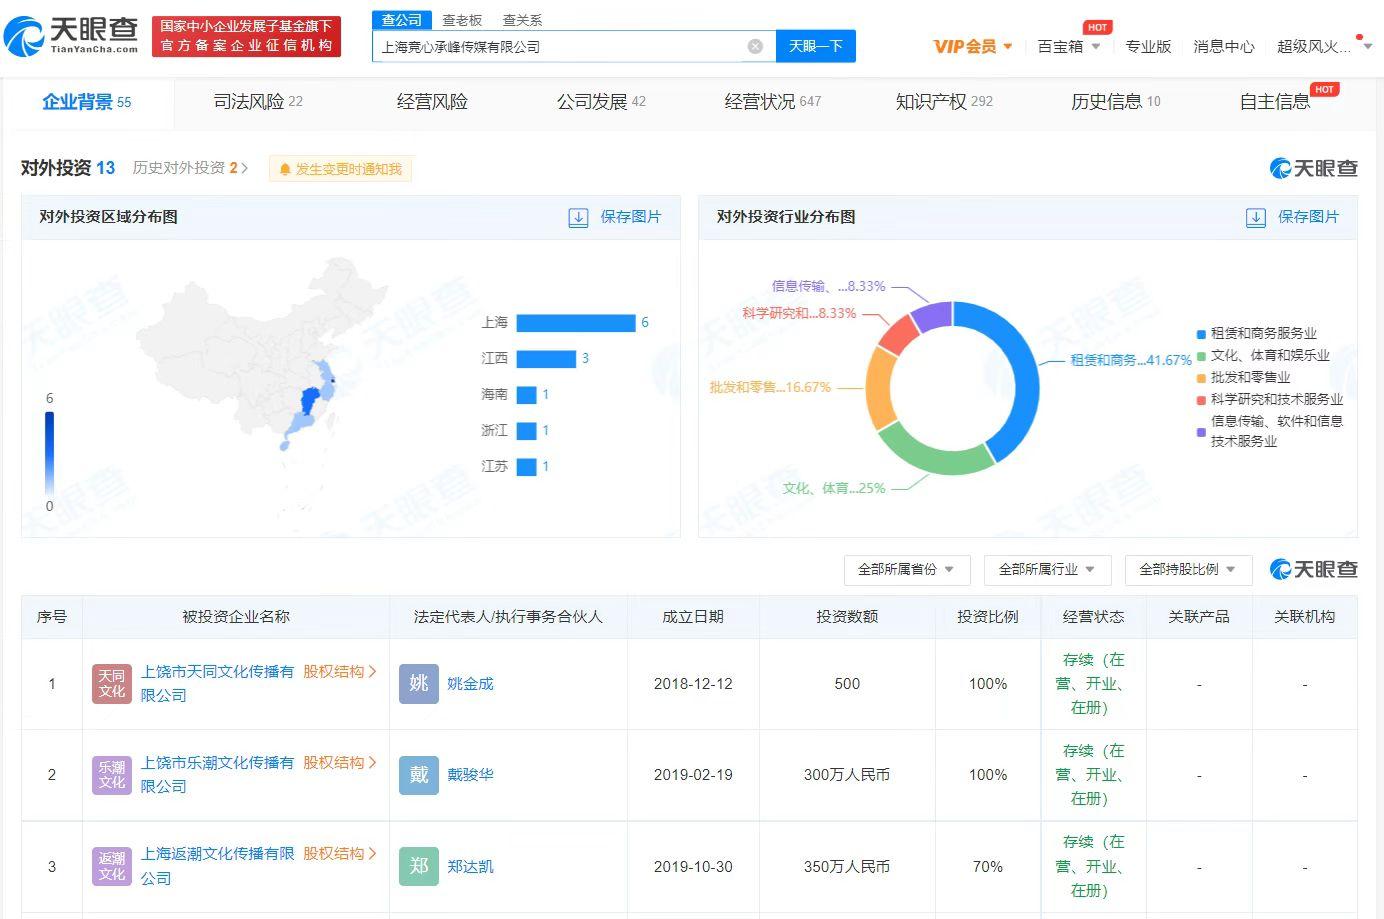Switch to the 查公司 search tab

[402, 20]
